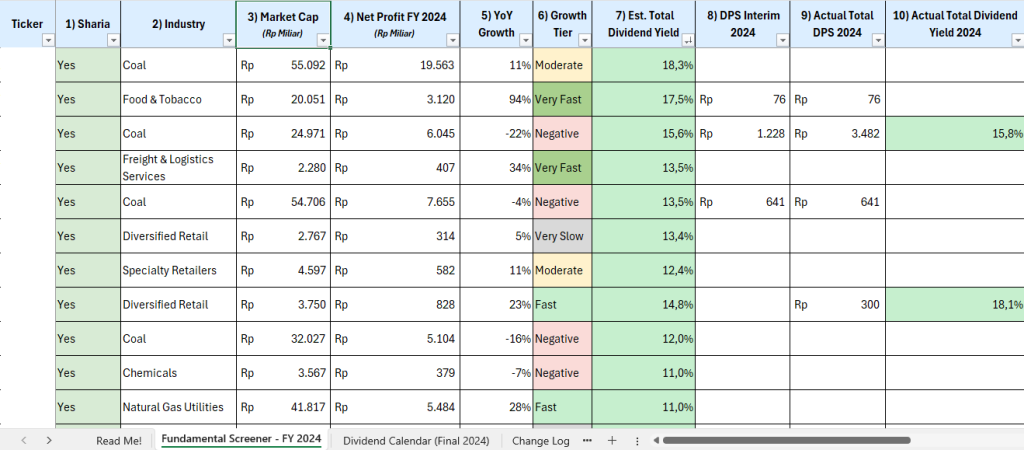Click the DPS Interim 2024 filter arrow
This screenshot has width=1024, height=450.
pos(781,40)
